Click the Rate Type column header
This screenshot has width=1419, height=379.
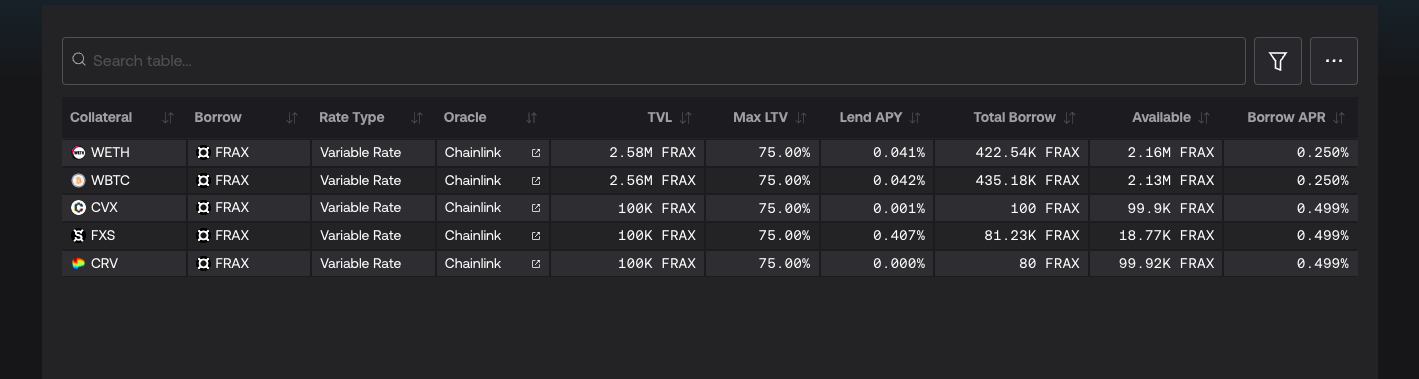352,118
